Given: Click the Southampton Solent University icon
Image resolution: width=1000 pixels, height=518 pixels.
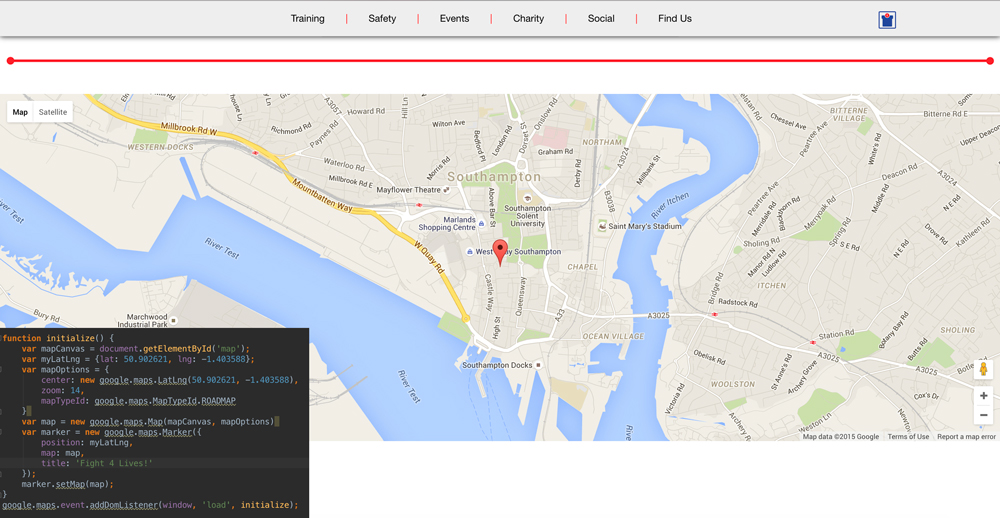Looking at the screenshot, I should coord(527,198).
